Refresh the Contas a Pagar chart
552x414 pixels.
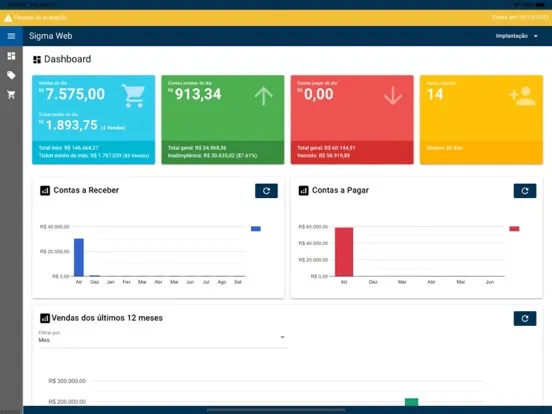pos(525,191)
